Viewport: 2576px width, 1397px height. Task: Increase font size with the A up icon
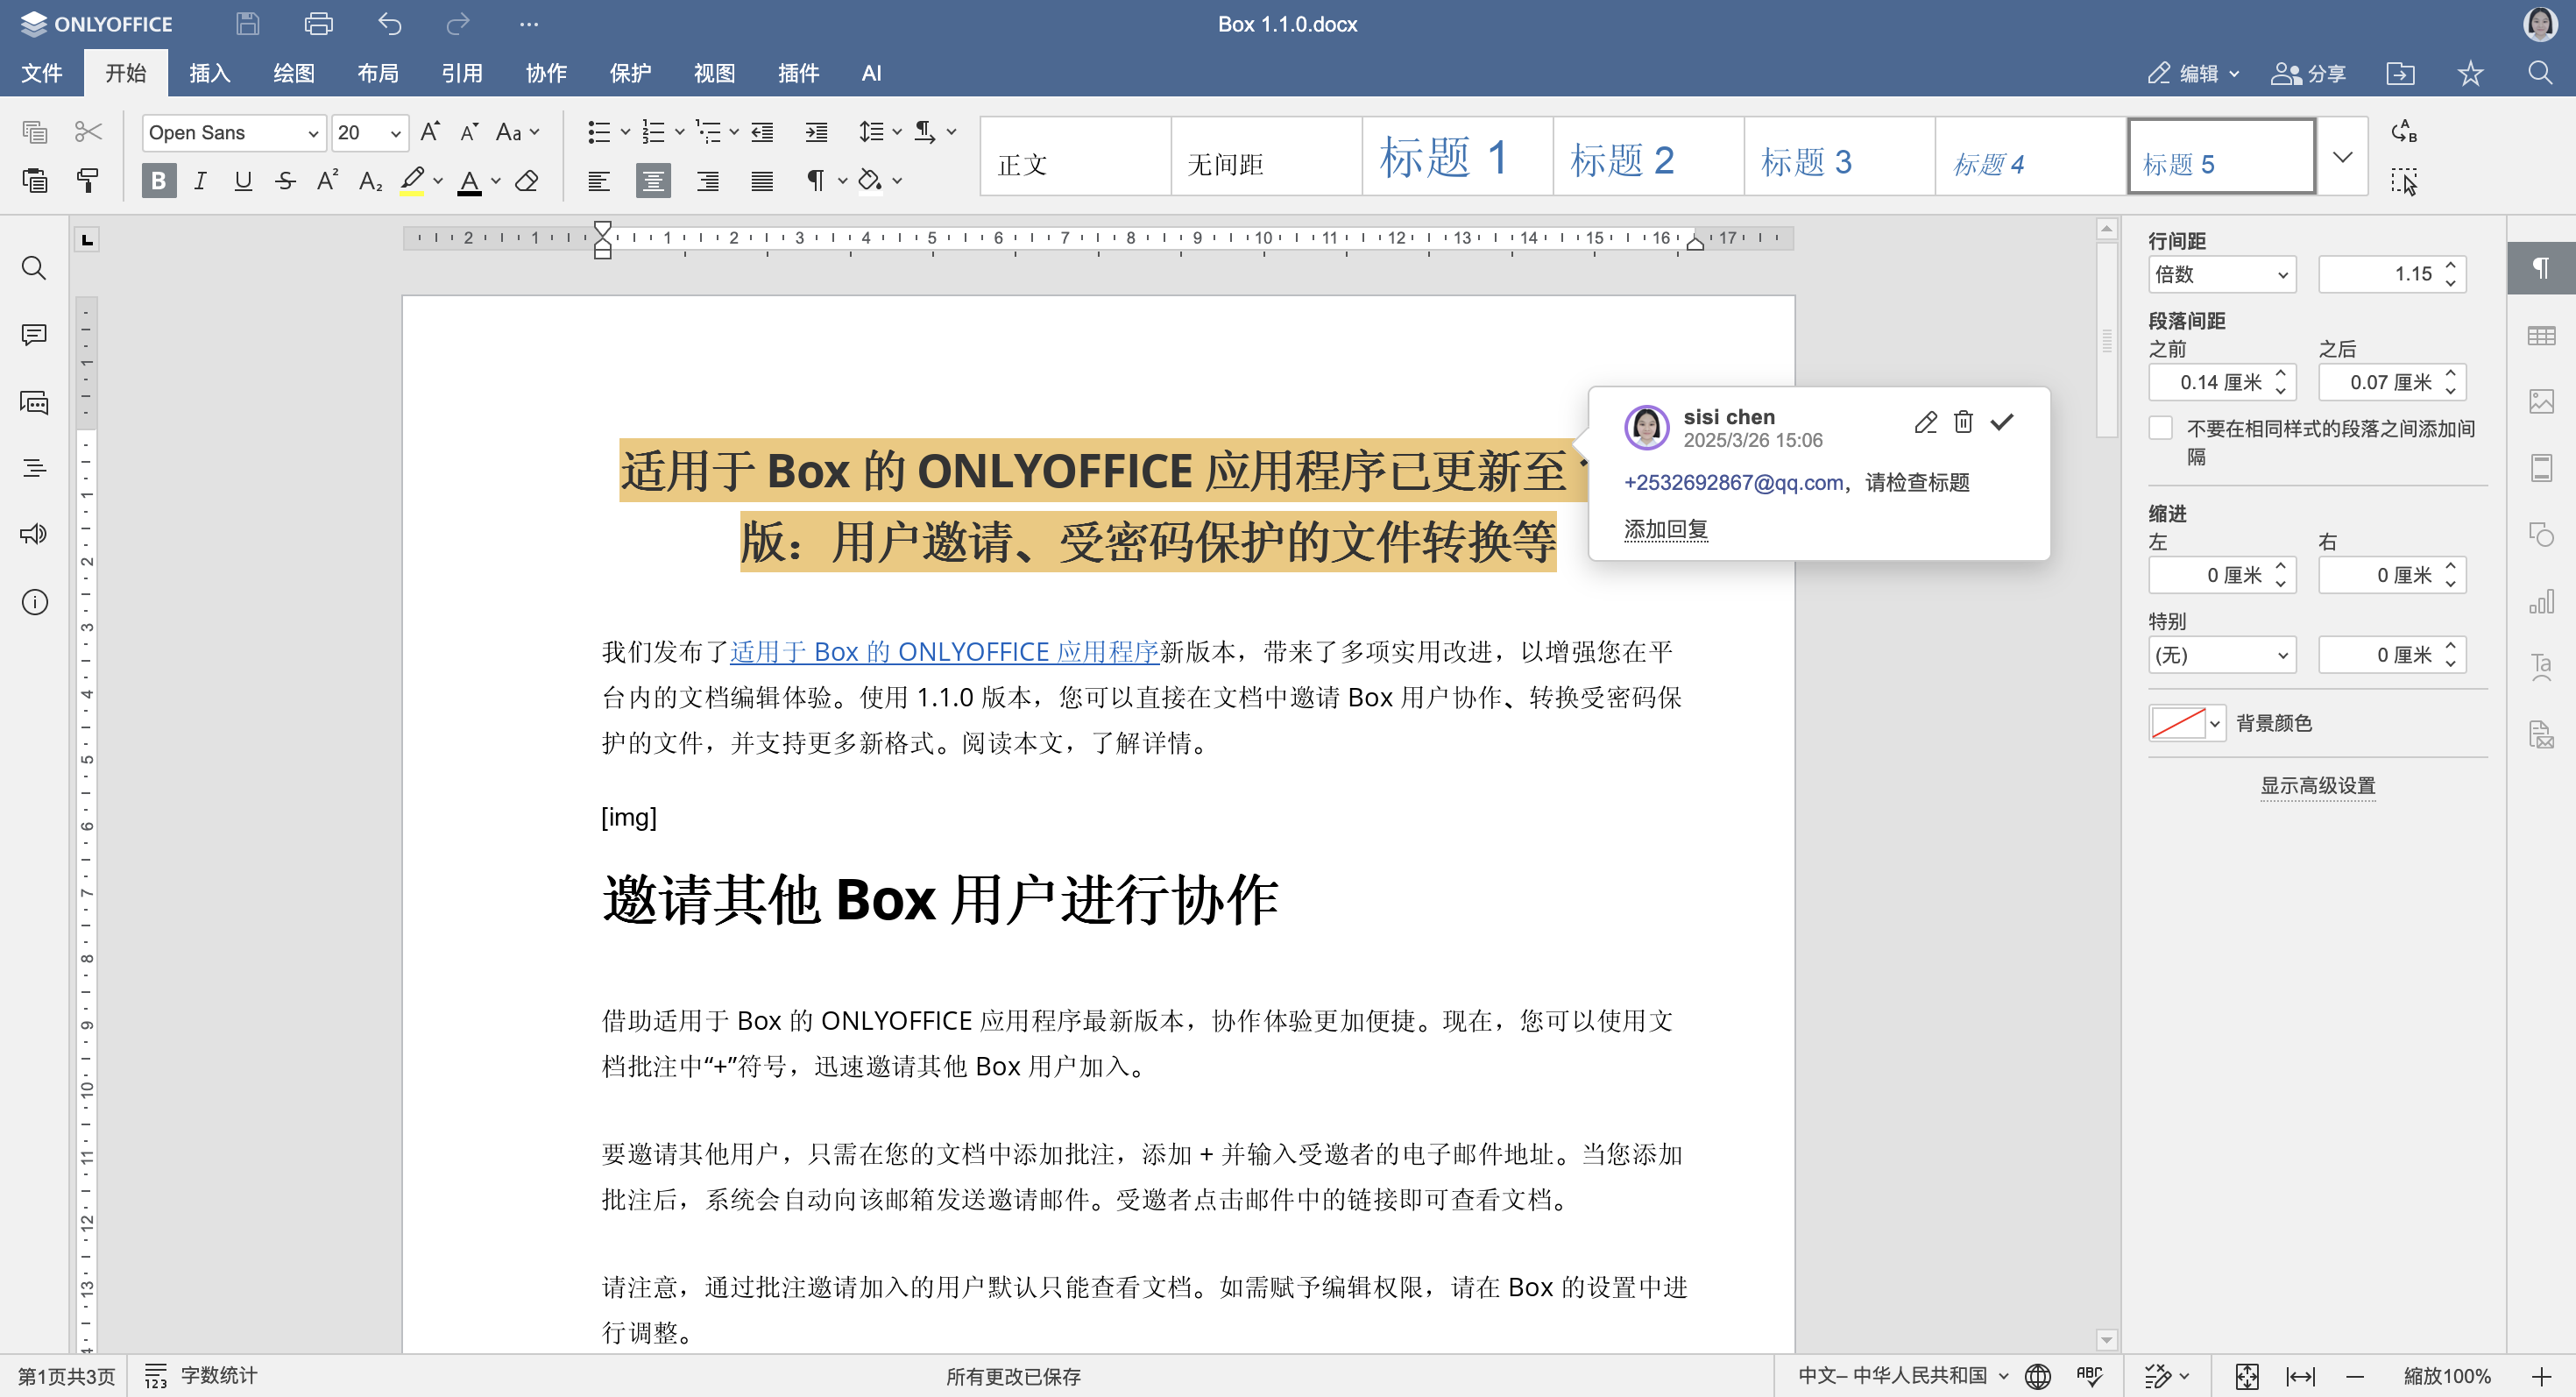[x=430, y=132]
